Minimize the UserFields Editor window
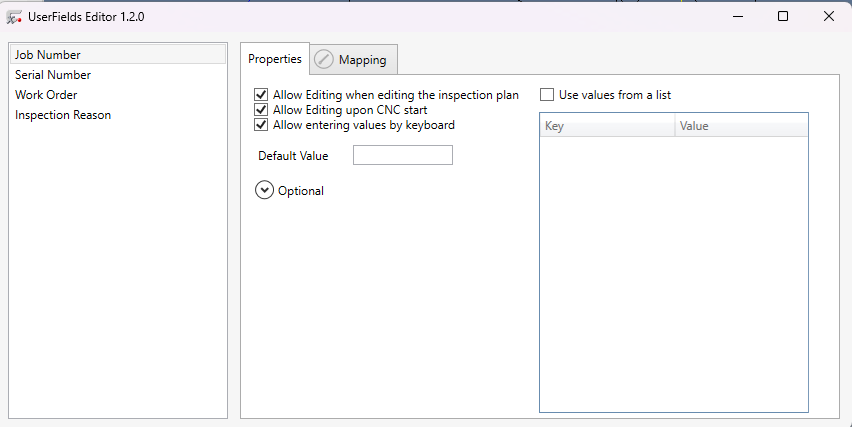 736,16
